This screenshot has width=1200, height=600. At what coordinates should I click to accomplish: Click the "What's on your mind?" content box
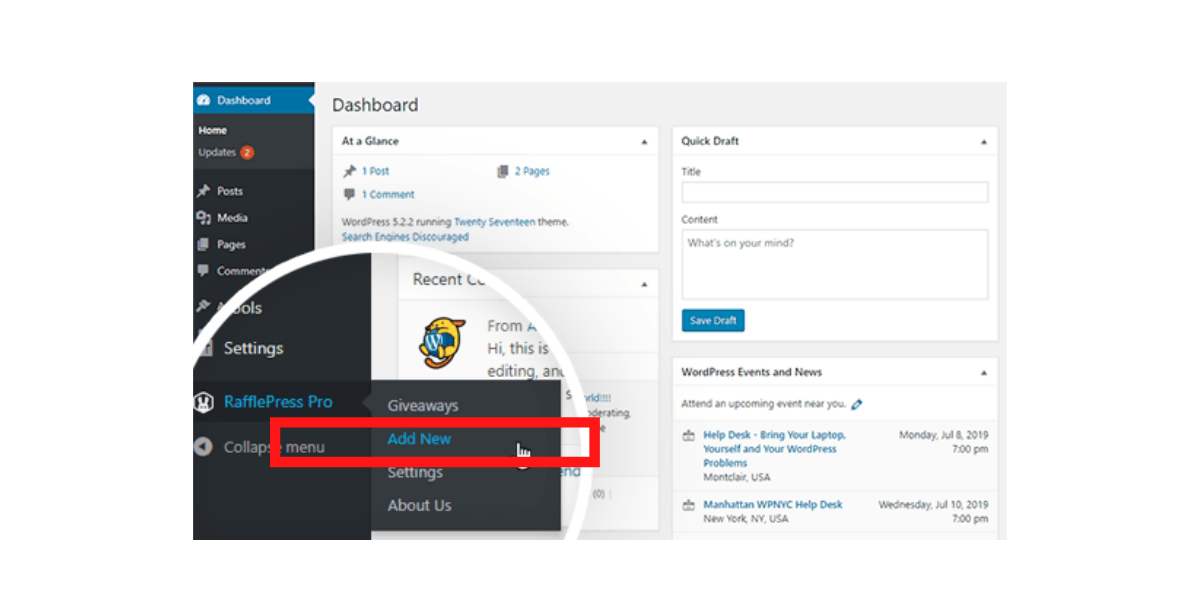[x=834, y=264]
